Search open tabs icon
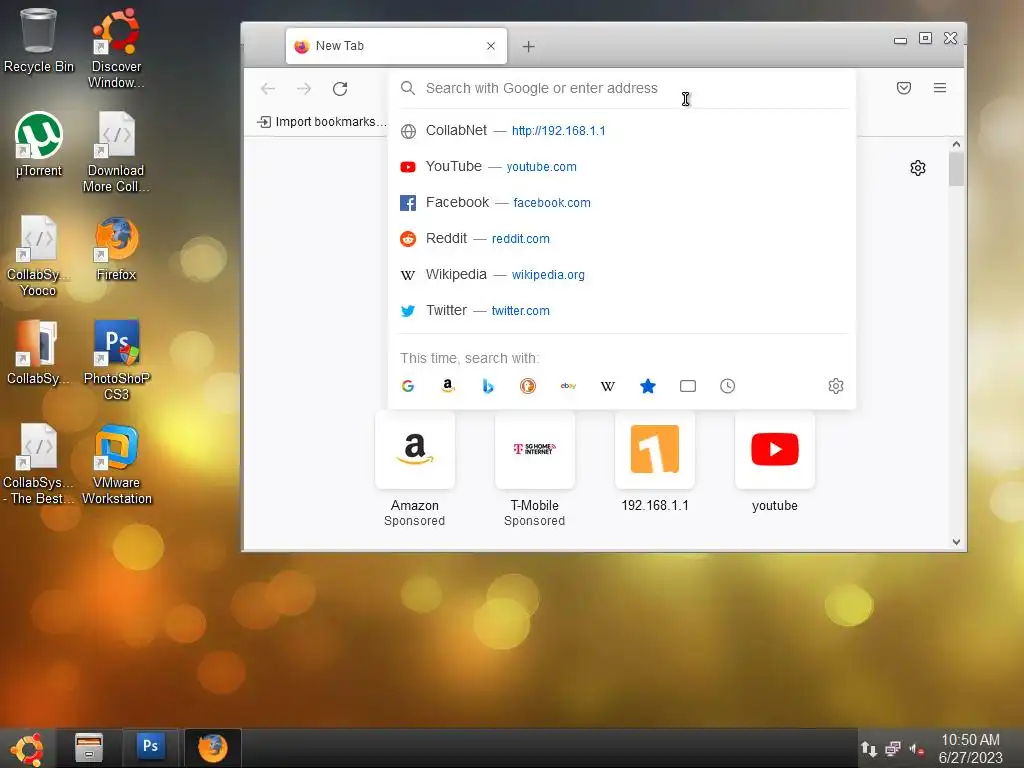 click(x=688, y=386)
